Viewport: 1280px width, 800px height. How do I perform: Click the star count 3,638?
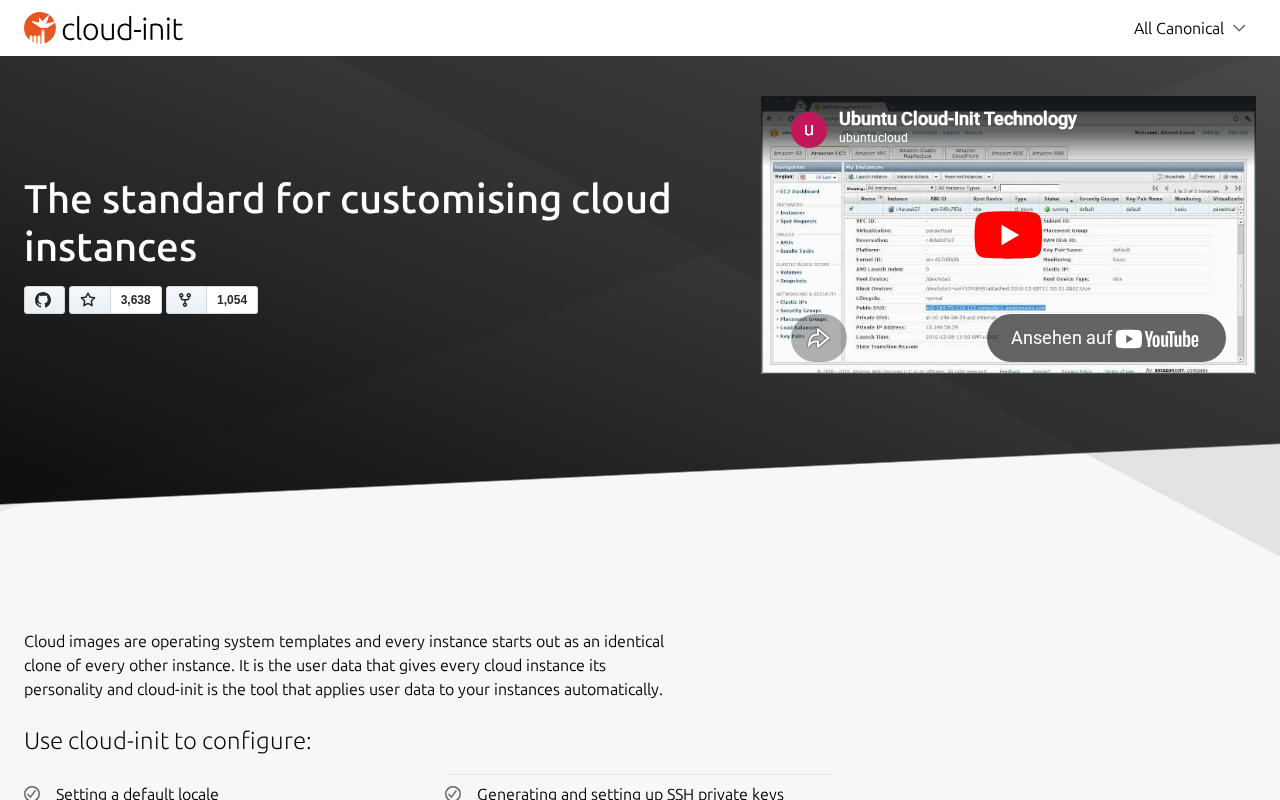(136, 300)
